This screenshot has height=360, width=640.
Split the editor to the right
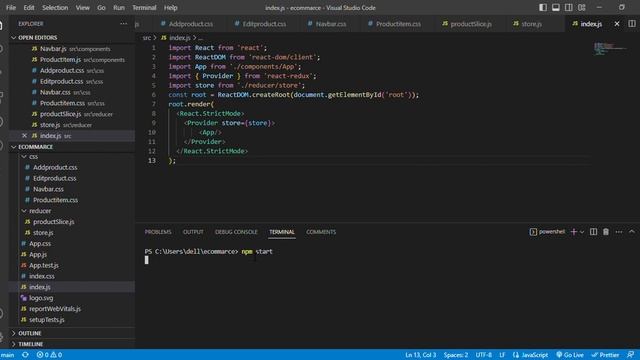(x=632, y=24)
